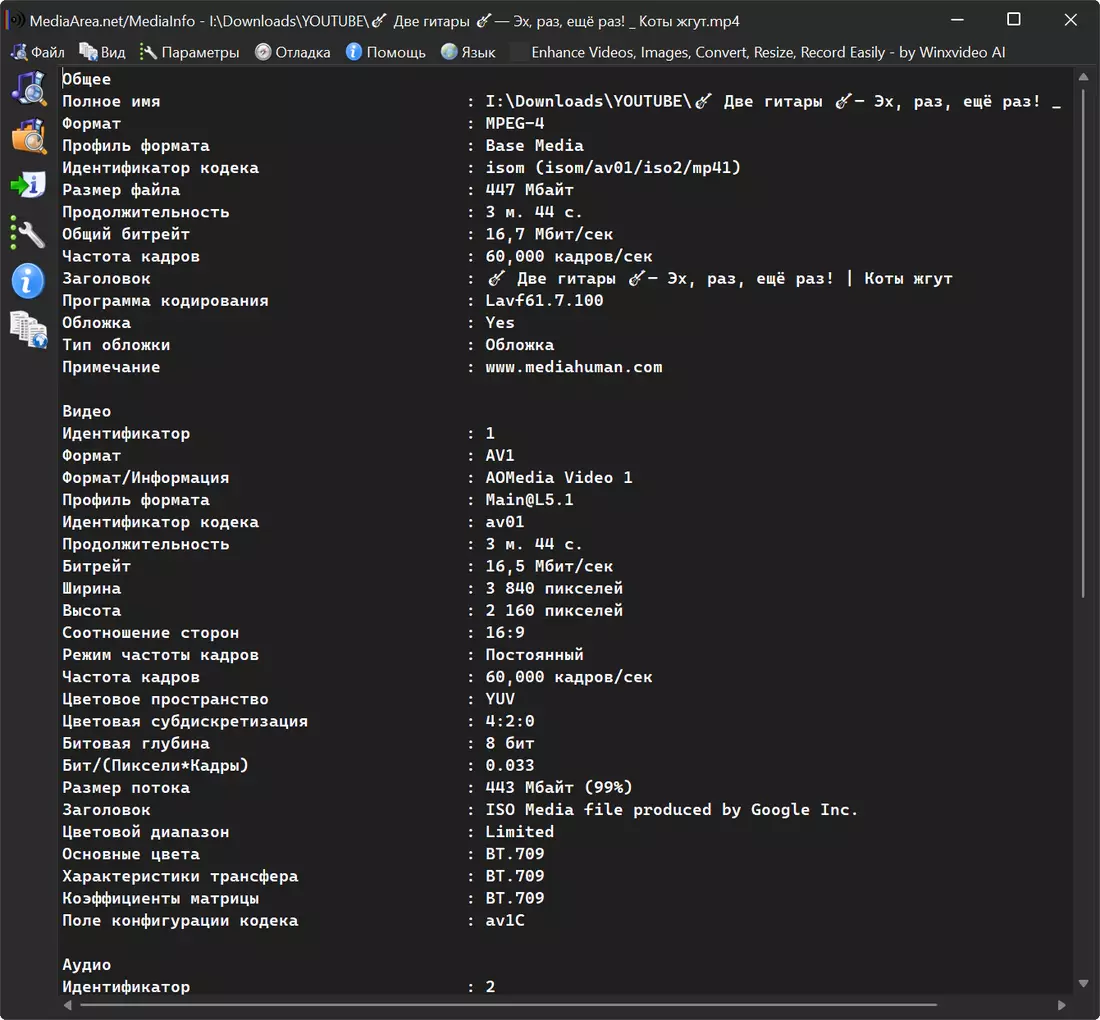
Task: Click the export icon with green arrow
Action: tap(29, 184)
